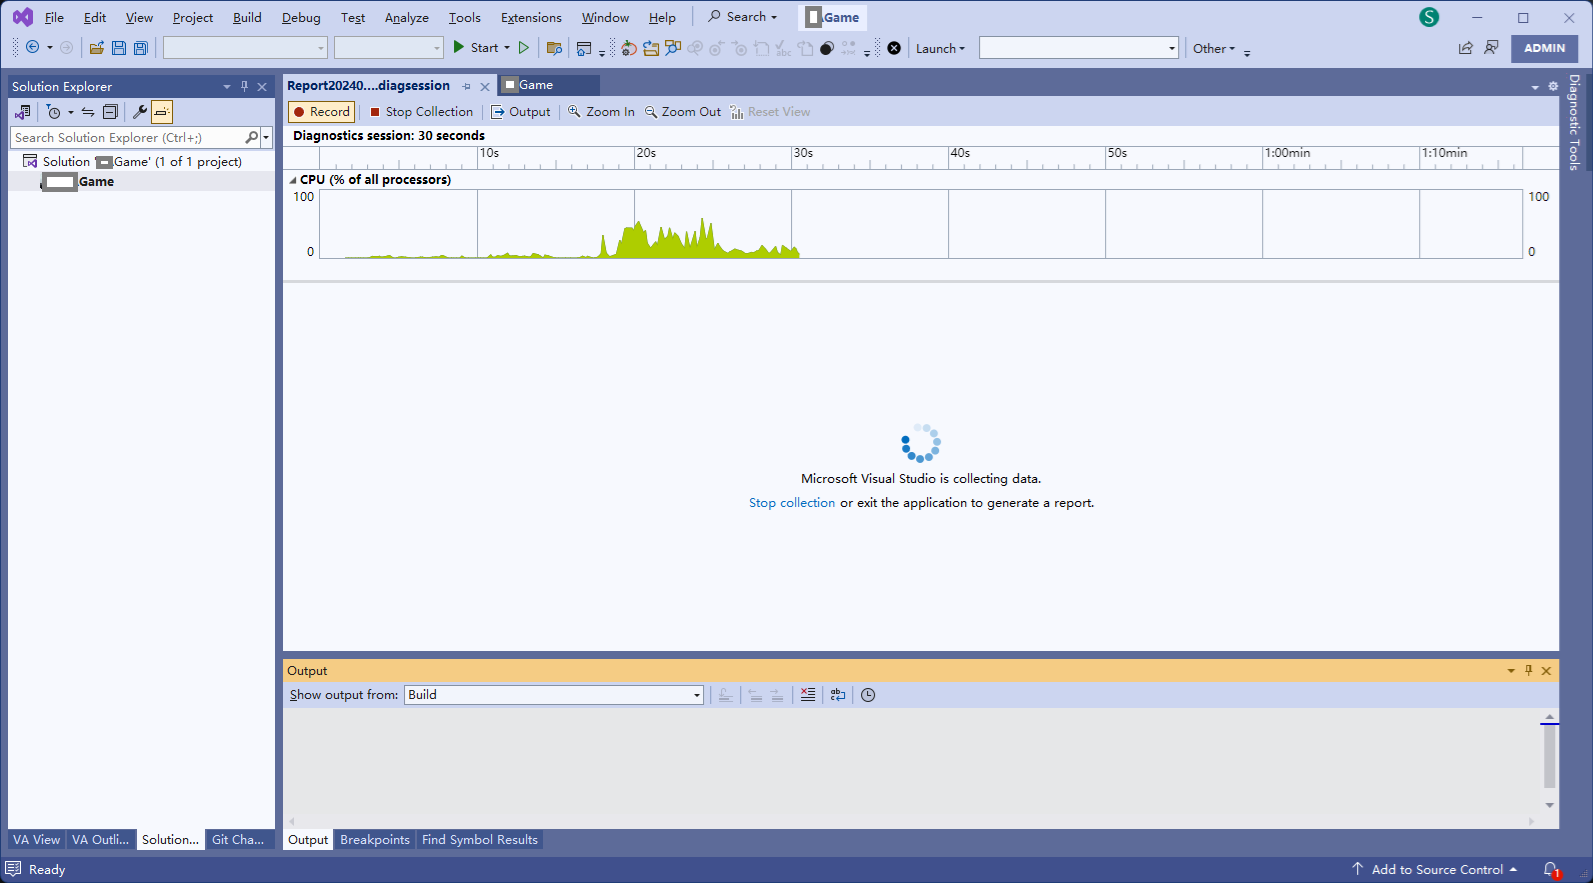Open Solution Explorer window options dropdown
1593x883 pixels.
(227, 86)
